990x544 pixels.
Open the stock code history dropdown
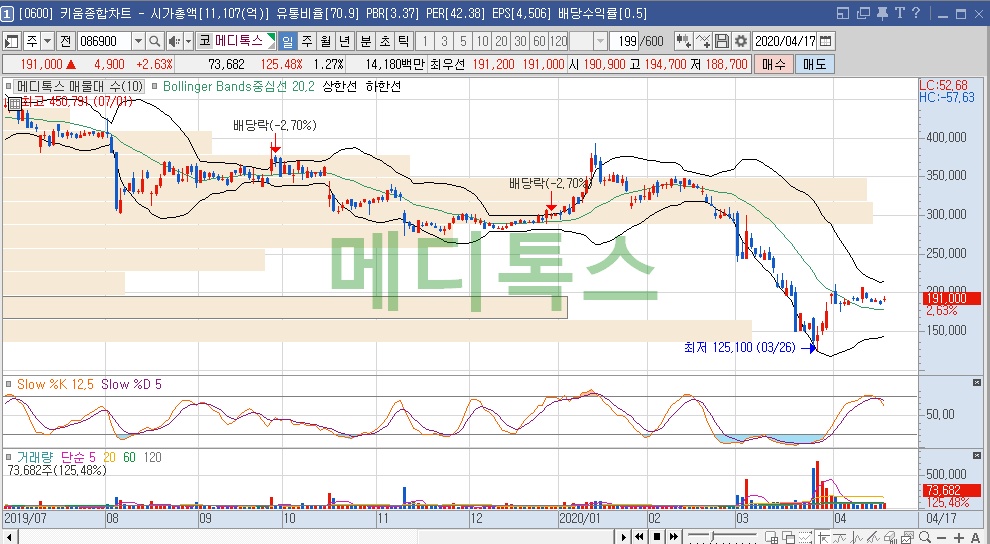pyautogui.click(x=138, y=42)
